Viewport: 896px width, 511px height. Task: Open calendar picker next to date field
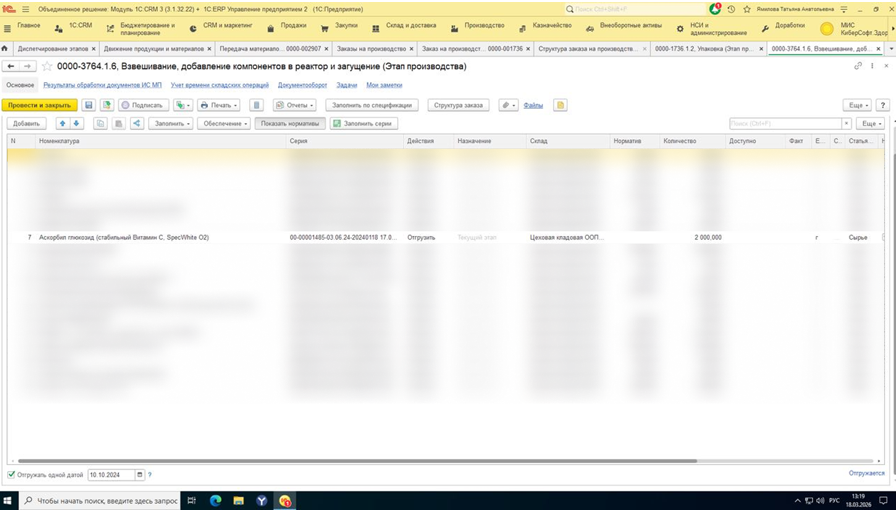coord(140,474)
